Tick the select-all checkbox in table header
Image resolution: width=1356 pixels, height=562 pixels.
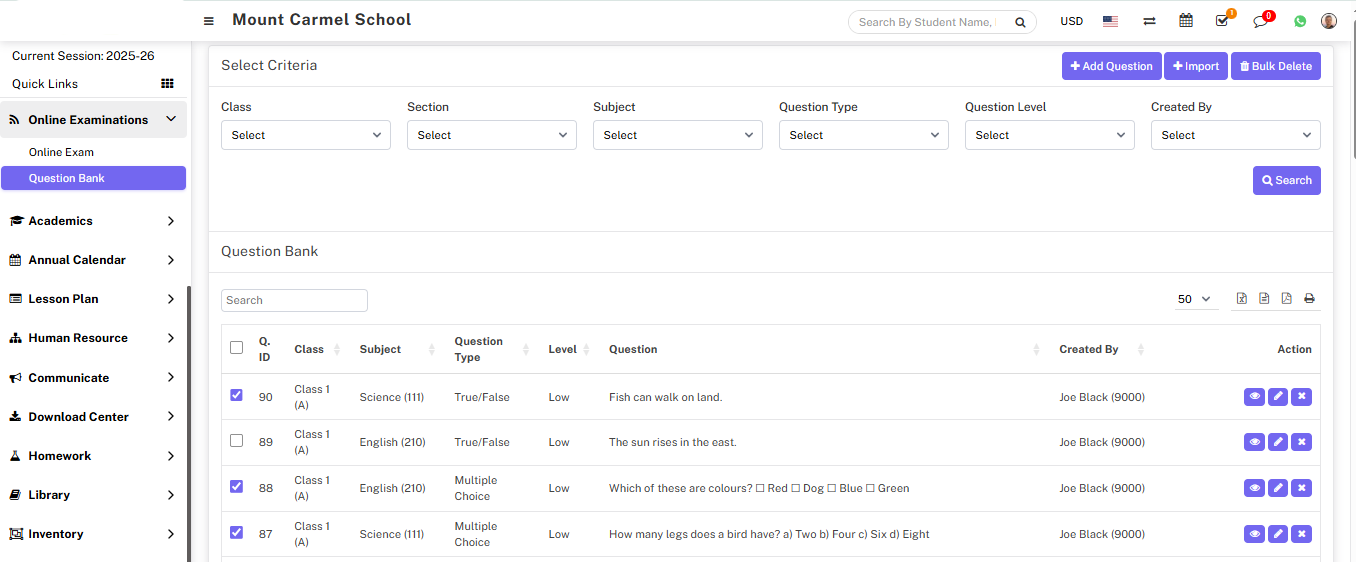click(236, 348)
